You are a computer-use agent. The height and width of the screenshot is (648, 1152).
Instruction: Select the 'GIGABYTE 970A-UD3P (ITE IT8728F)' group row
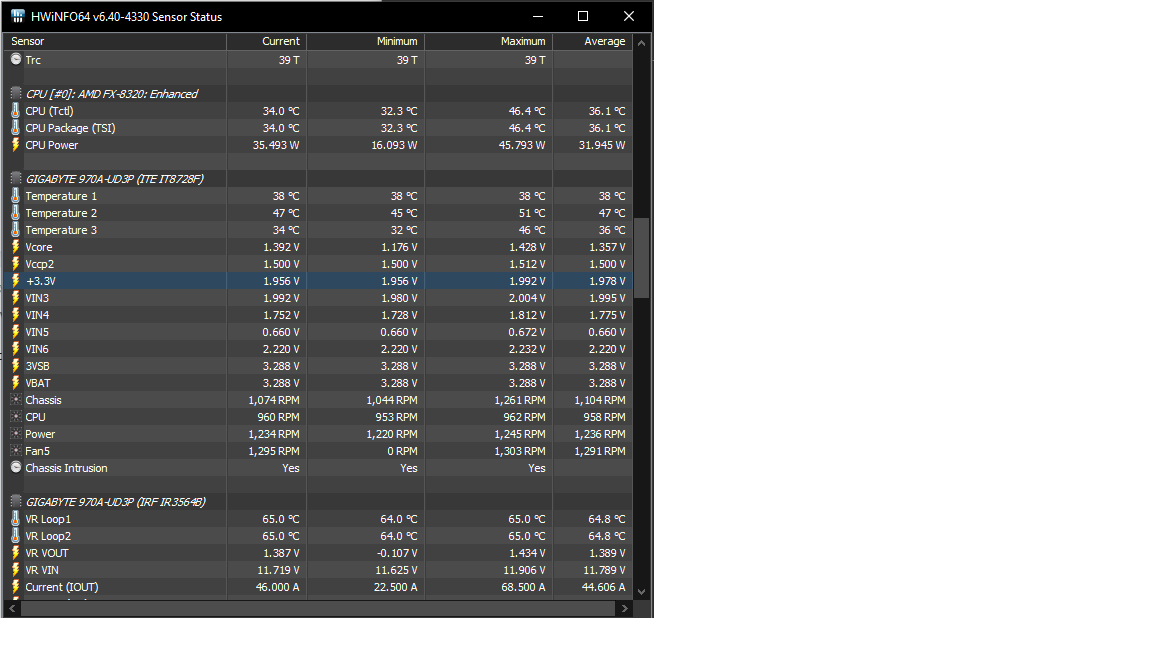[x=318, y=179]
